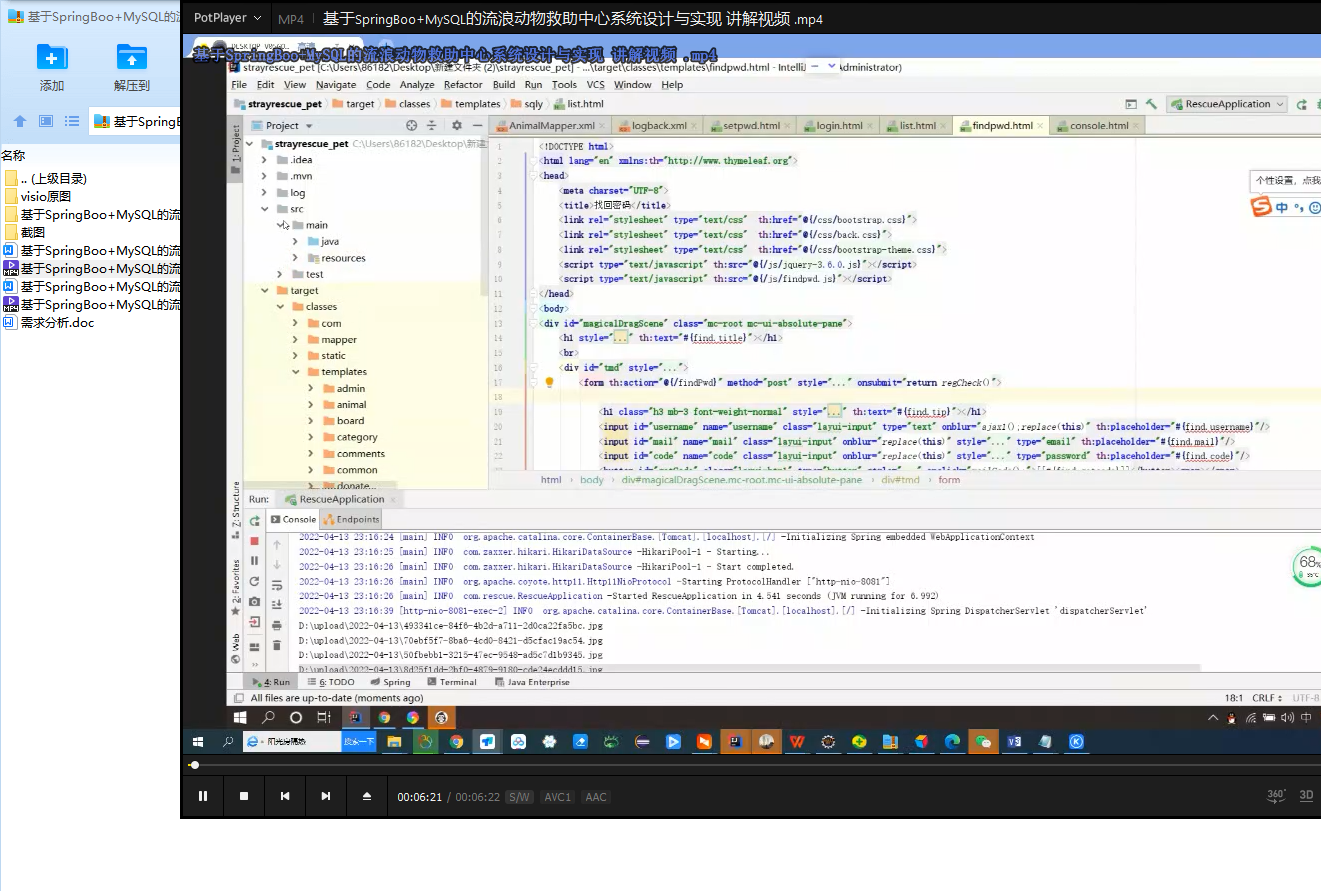Image resolution: width=1321 pixels, height=891 pixels.
Task: Click the AVC1 video codec badge
Action: 557,797
